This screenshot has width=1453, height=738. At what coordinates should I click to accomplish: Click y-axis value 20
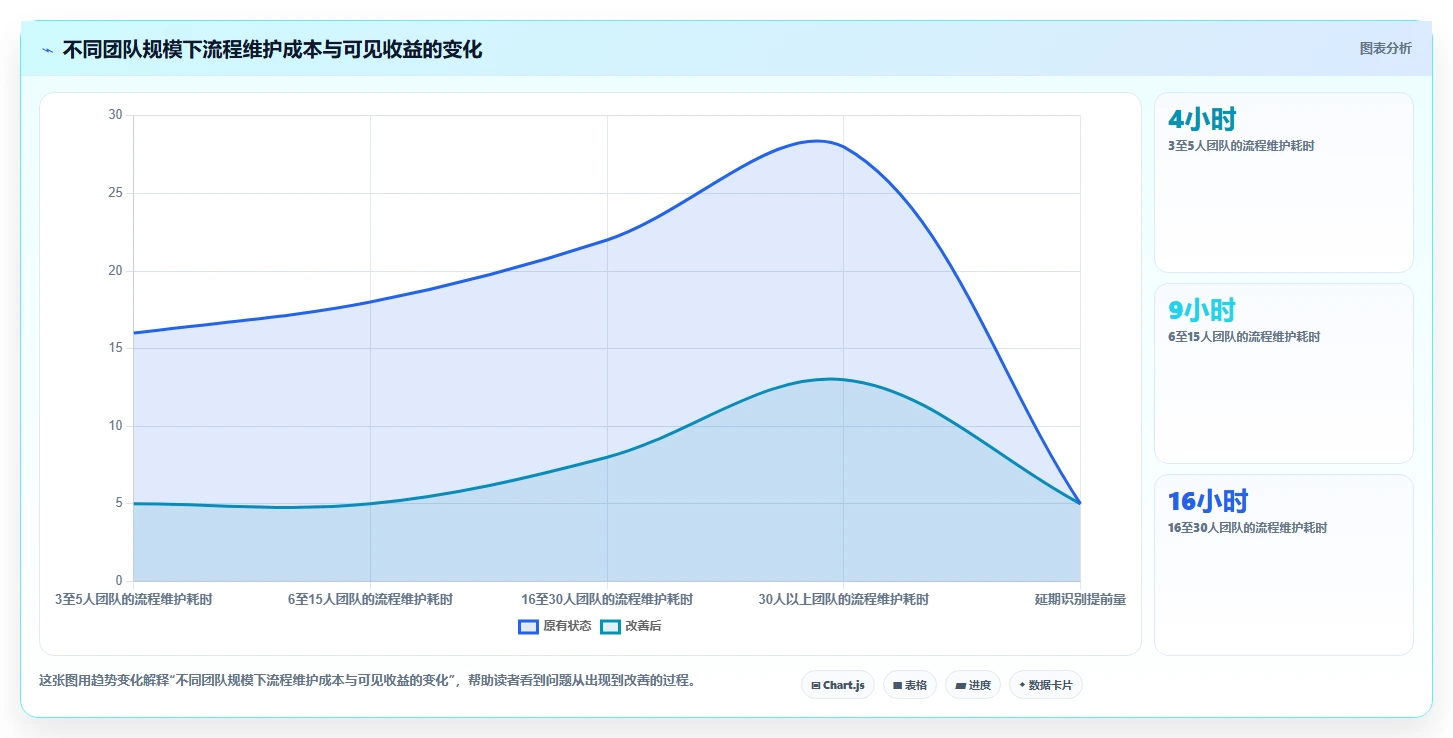click(115, 270)
